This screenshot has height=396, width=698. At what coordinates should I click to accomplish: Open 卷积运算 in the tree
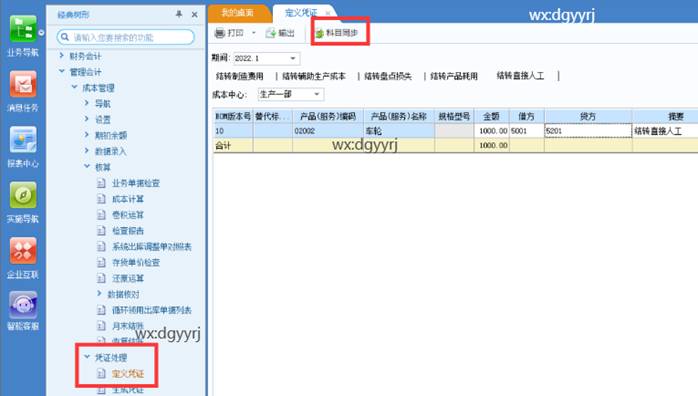[x=128, y=215]
